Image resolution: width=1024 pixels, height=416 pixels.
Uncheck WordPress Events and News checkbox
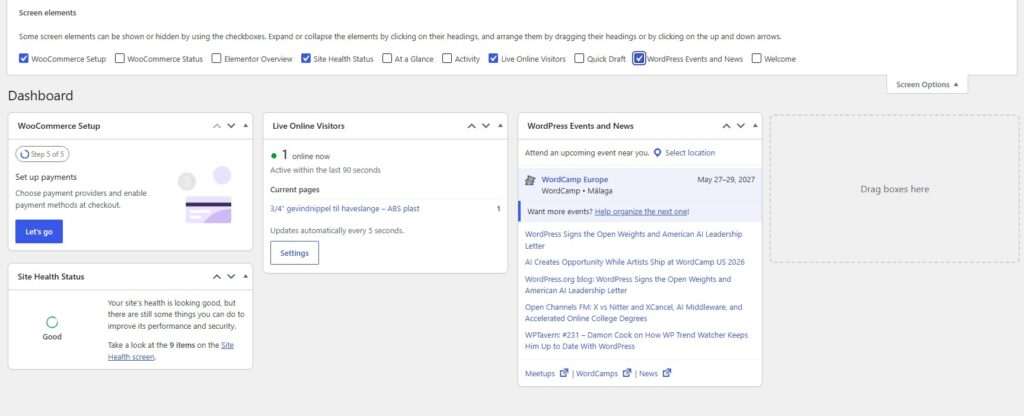click(639, 59)
